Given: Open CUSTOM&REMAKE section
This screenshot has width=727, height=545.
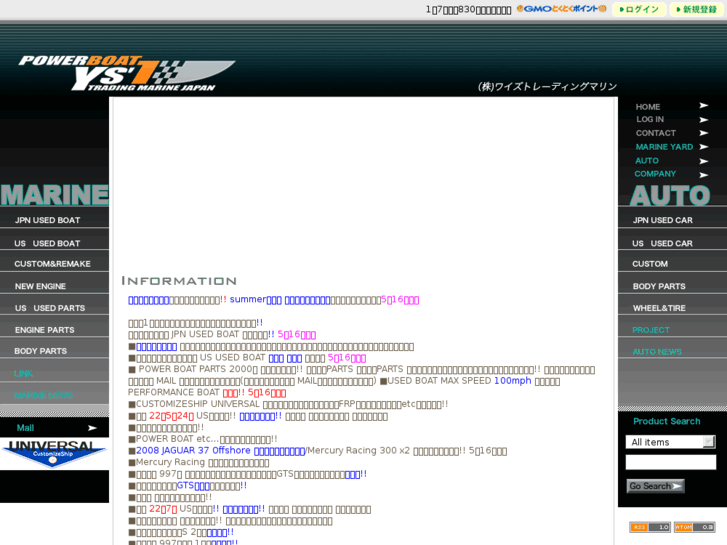Looking at the screenshot, I should pos(54,263).
